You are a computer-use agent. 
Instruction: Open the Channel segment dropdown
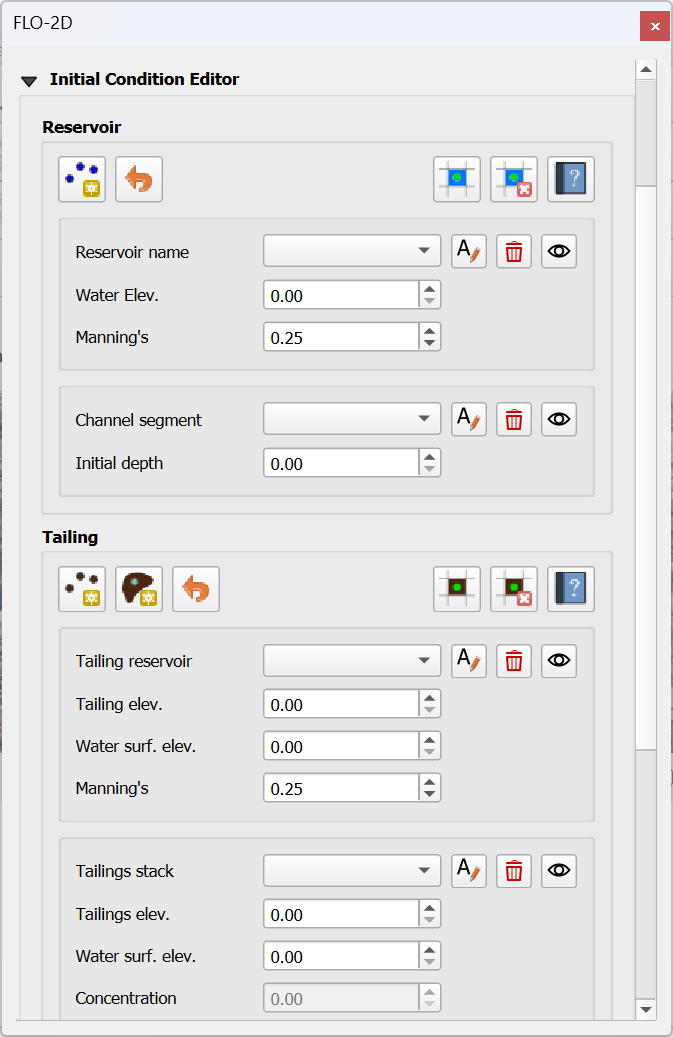click(x=351, y=419)
